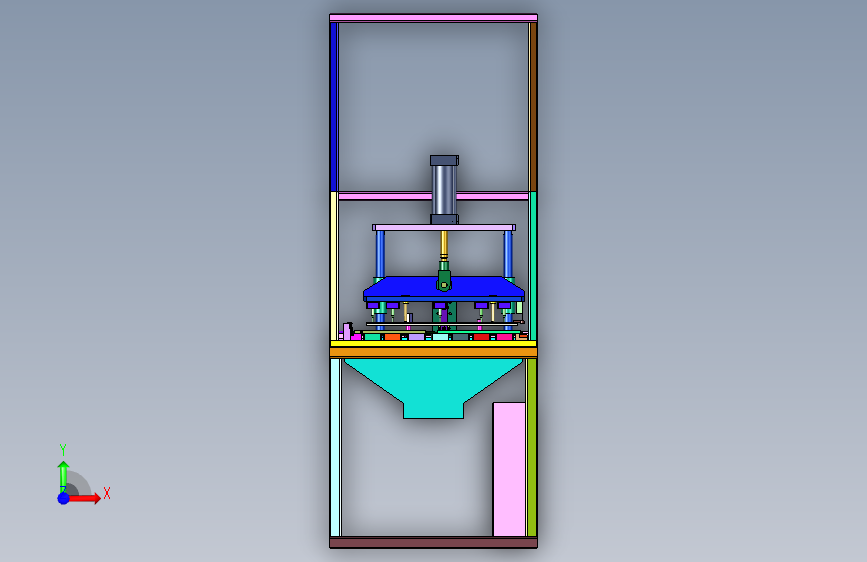Select the orange table top plate
867x562 pixels.
click(433, 352)
